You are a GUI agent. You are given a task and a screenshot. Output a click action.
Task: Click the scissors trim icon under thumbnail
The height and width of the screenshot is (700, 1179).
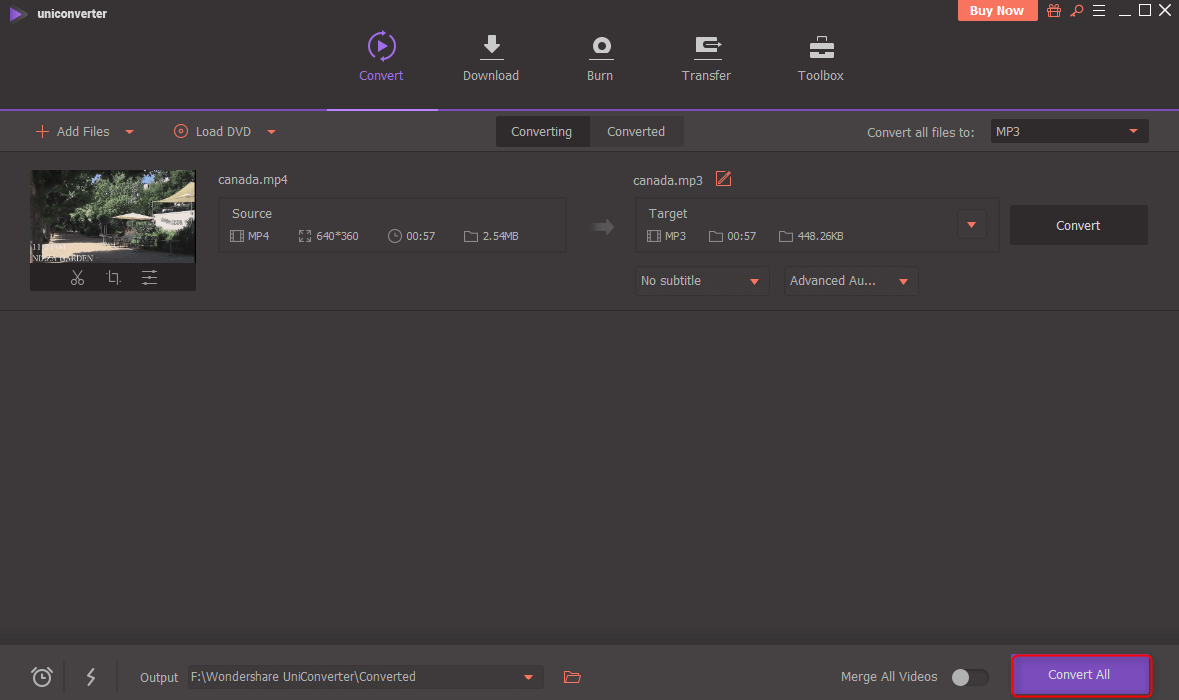(x=77, y=278)
